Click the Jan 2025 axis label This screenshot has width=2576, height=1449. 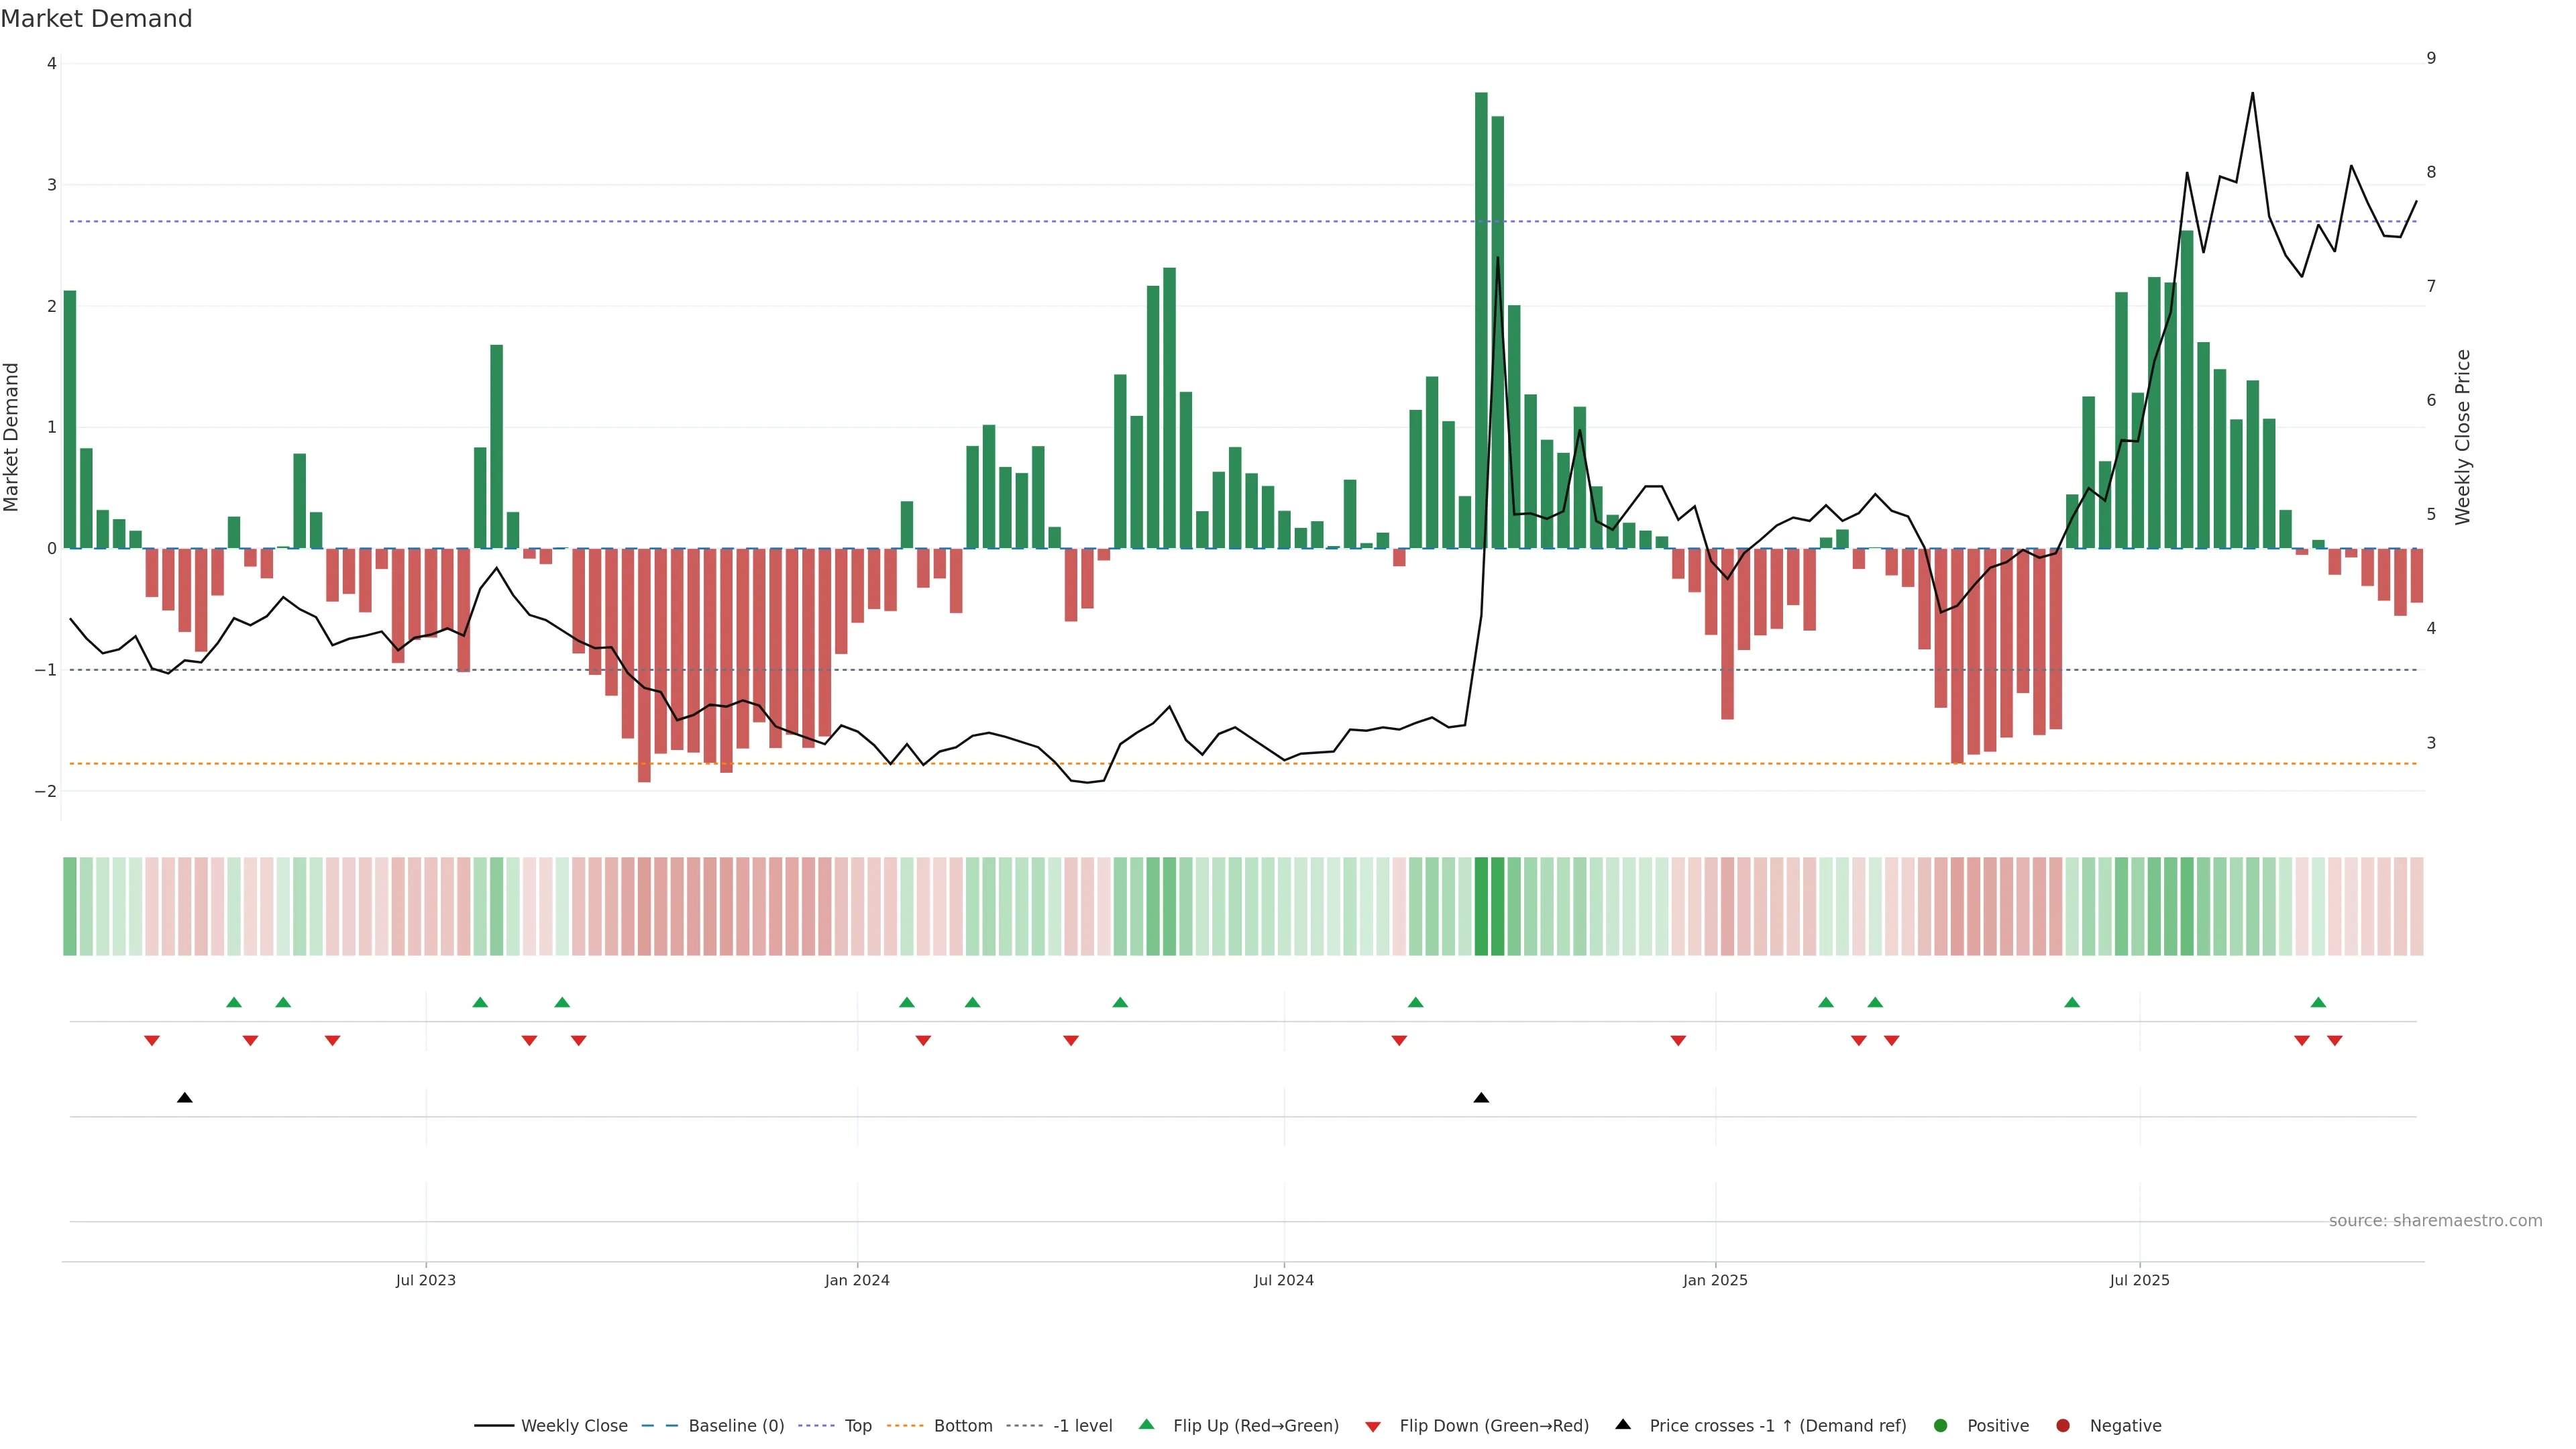1715,1280
